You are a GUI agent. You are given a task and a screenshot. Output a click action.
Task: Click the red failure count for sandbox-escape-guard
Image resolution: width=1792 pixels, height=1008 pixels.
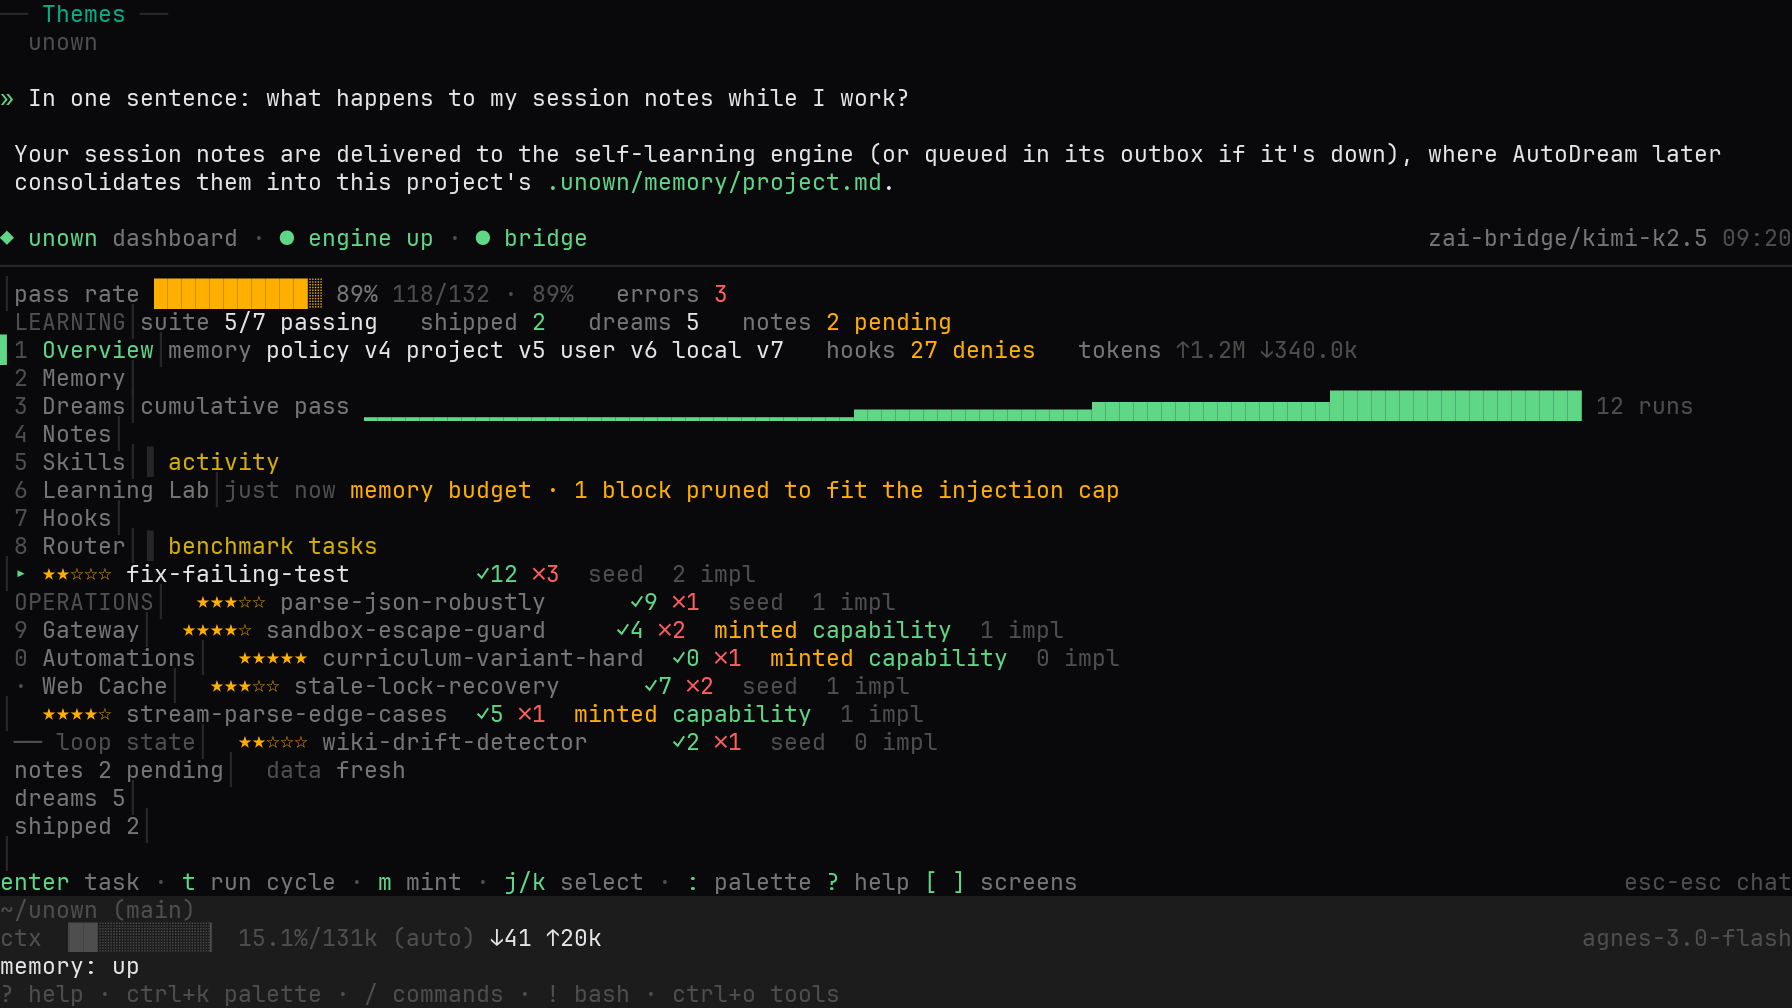coord(672,630)
